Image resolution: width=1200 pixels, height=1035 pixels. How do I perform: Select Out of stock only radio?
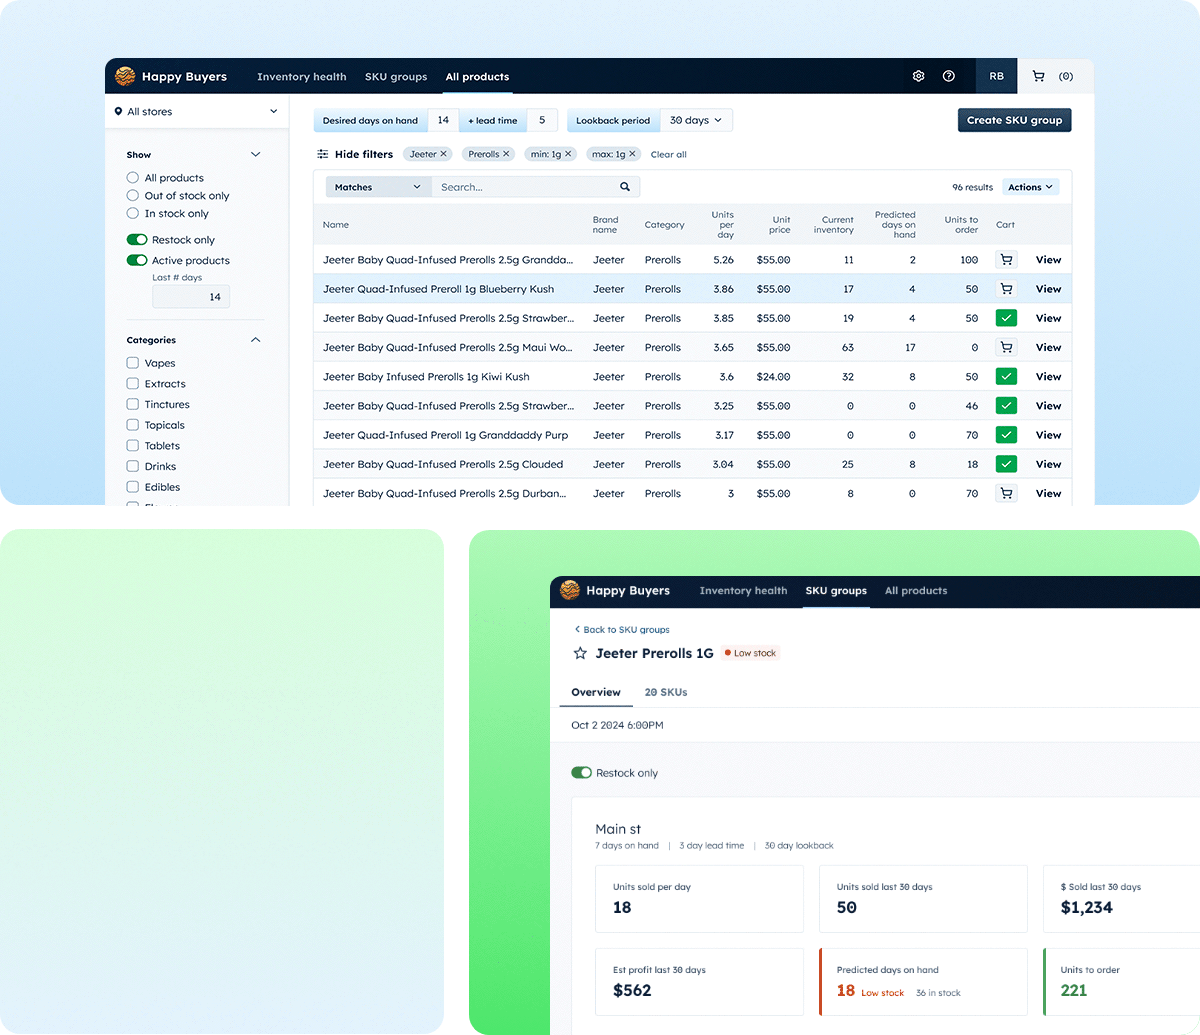point(133,196)
